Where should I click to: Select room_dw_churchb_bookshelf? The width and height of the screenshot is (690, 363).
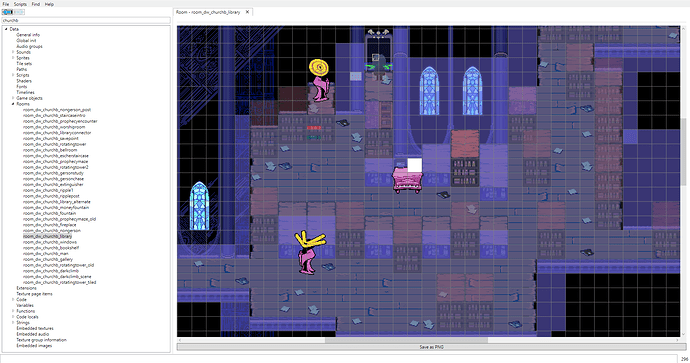pyautogui.click(x=51, y=248)
